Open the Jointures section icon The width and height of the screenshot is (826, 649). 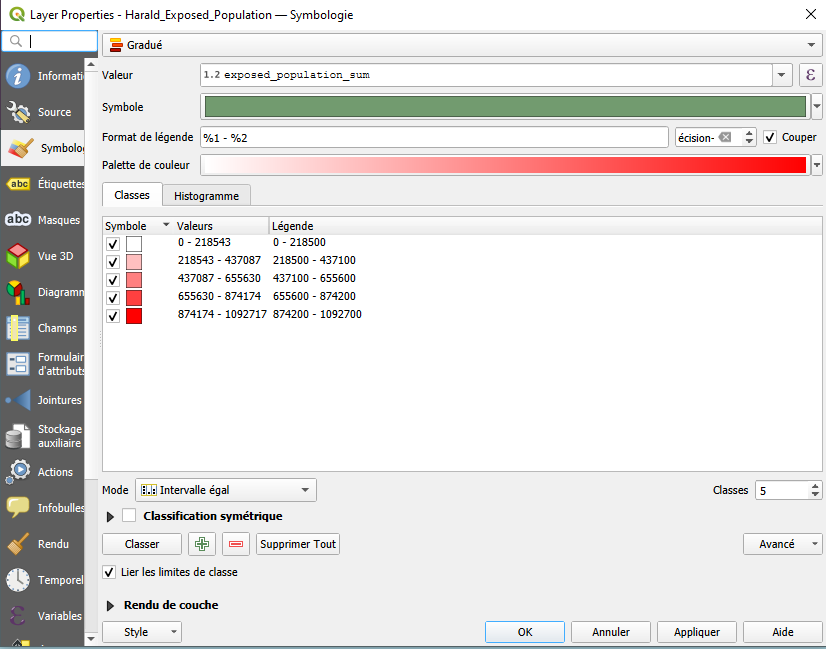click(18, 400)
